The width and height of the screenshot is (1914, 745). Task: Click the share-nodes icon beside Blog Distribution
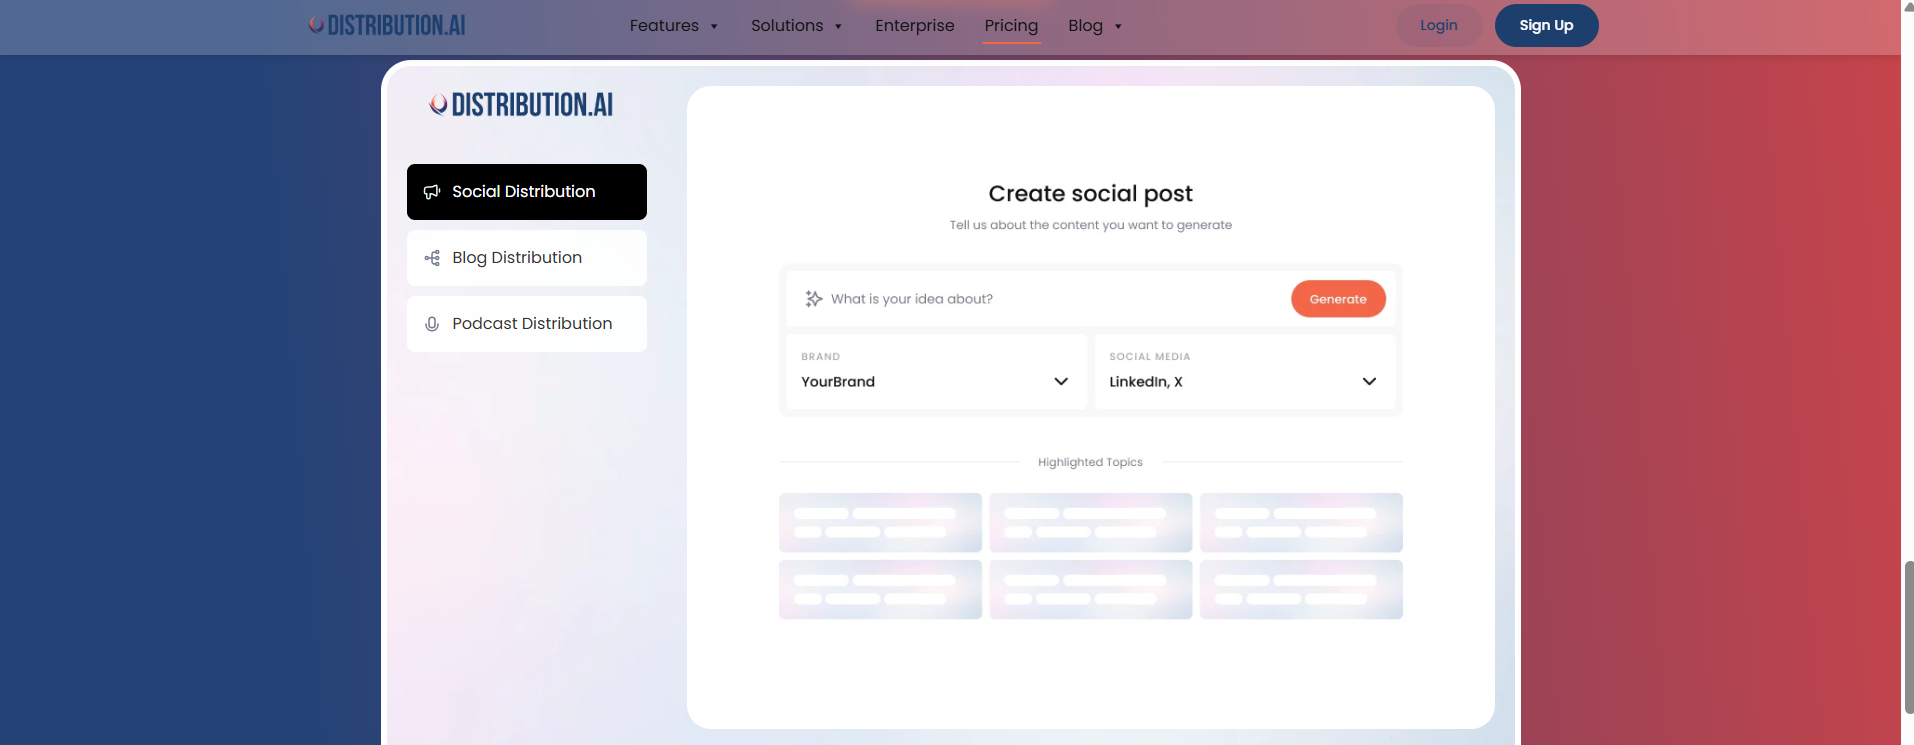coord(432,258)
